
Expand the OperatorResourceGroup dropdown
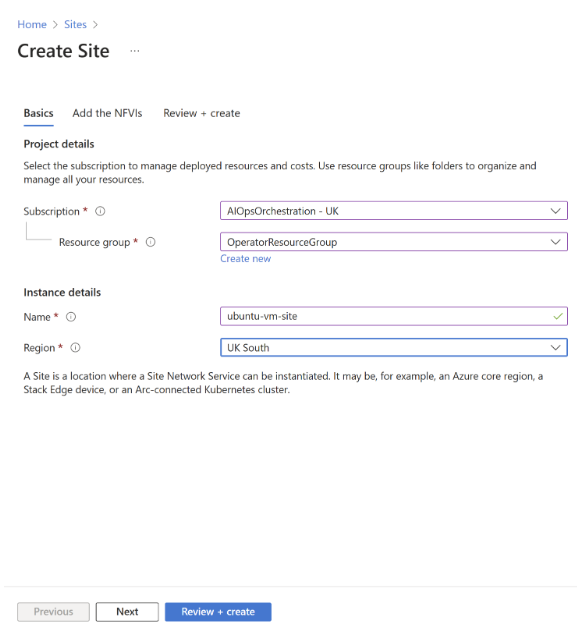click(x=394, y=242)
